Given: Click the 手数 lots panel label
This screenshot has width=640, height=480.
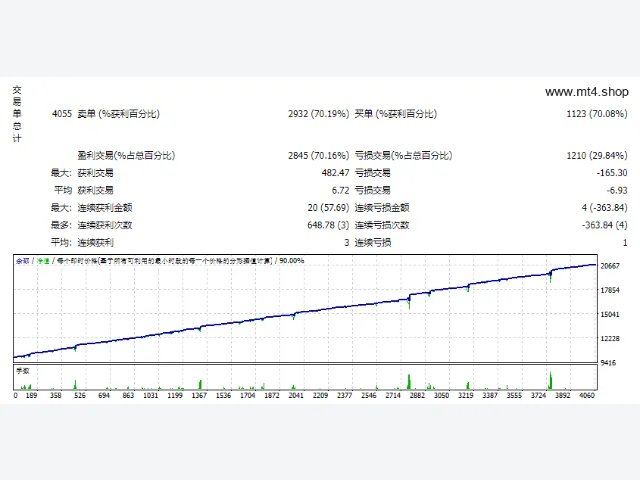Looking at the screenshot, I should [x=22, y=371].
